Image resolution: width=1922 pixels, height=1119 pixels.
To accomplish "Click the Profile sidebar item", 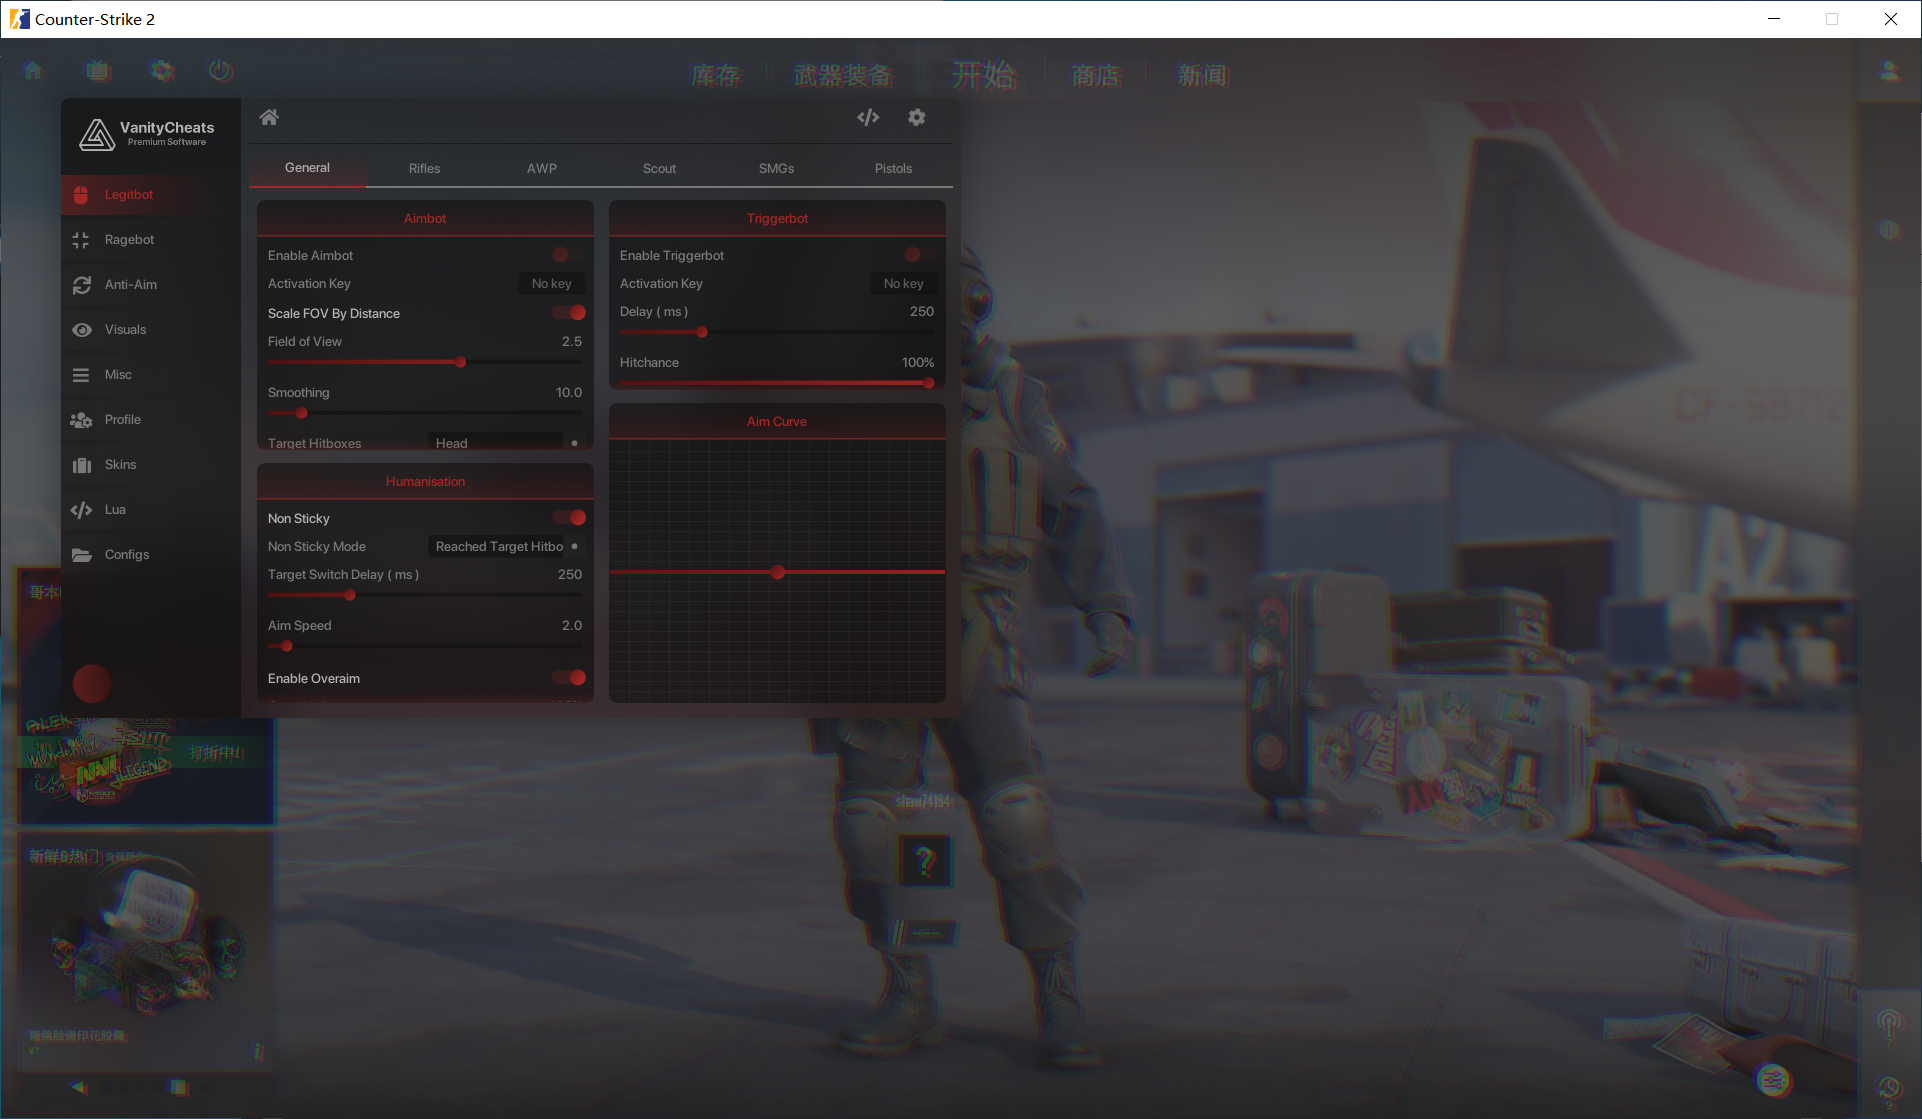I will point(123,418).
